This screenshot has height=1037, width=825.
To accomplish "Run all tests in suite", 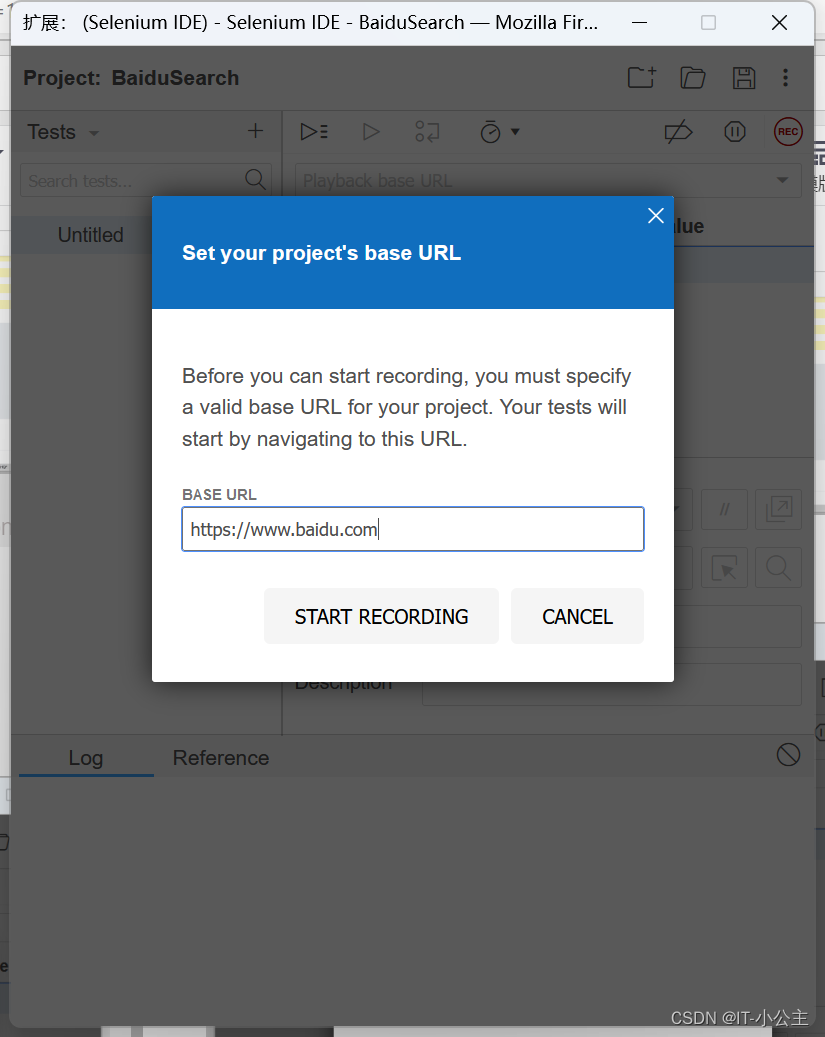I will (x=314, y=132).
